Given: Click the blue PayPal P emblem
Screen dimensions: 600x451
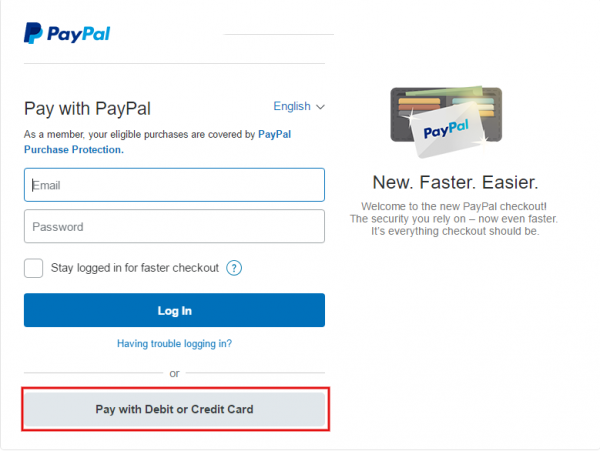Looking at the screenshot, I should [33, 33].
